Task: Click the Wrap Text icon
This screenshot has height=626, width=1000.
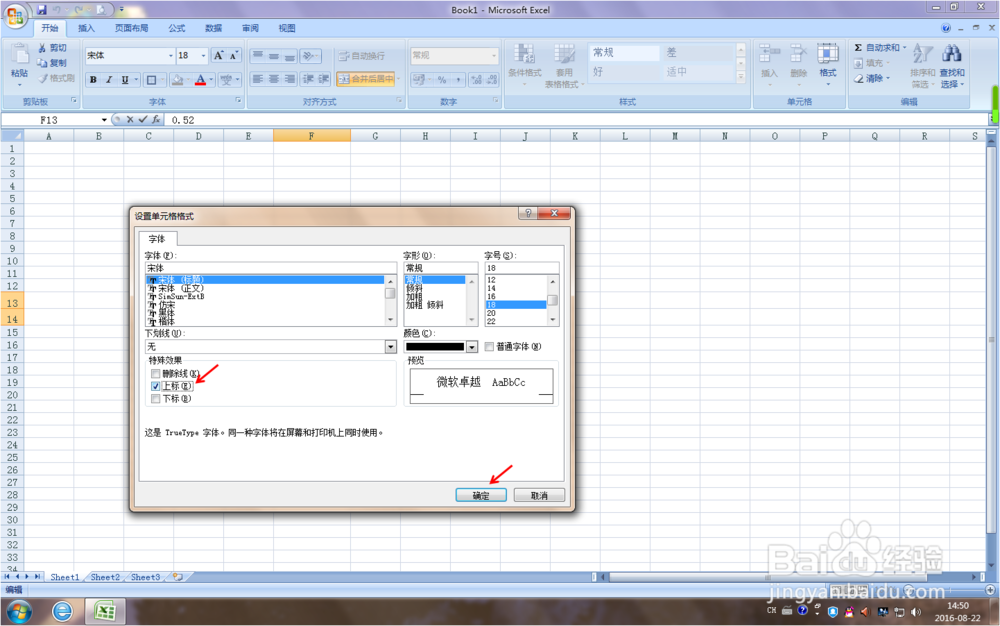Action: coord(344,56)
